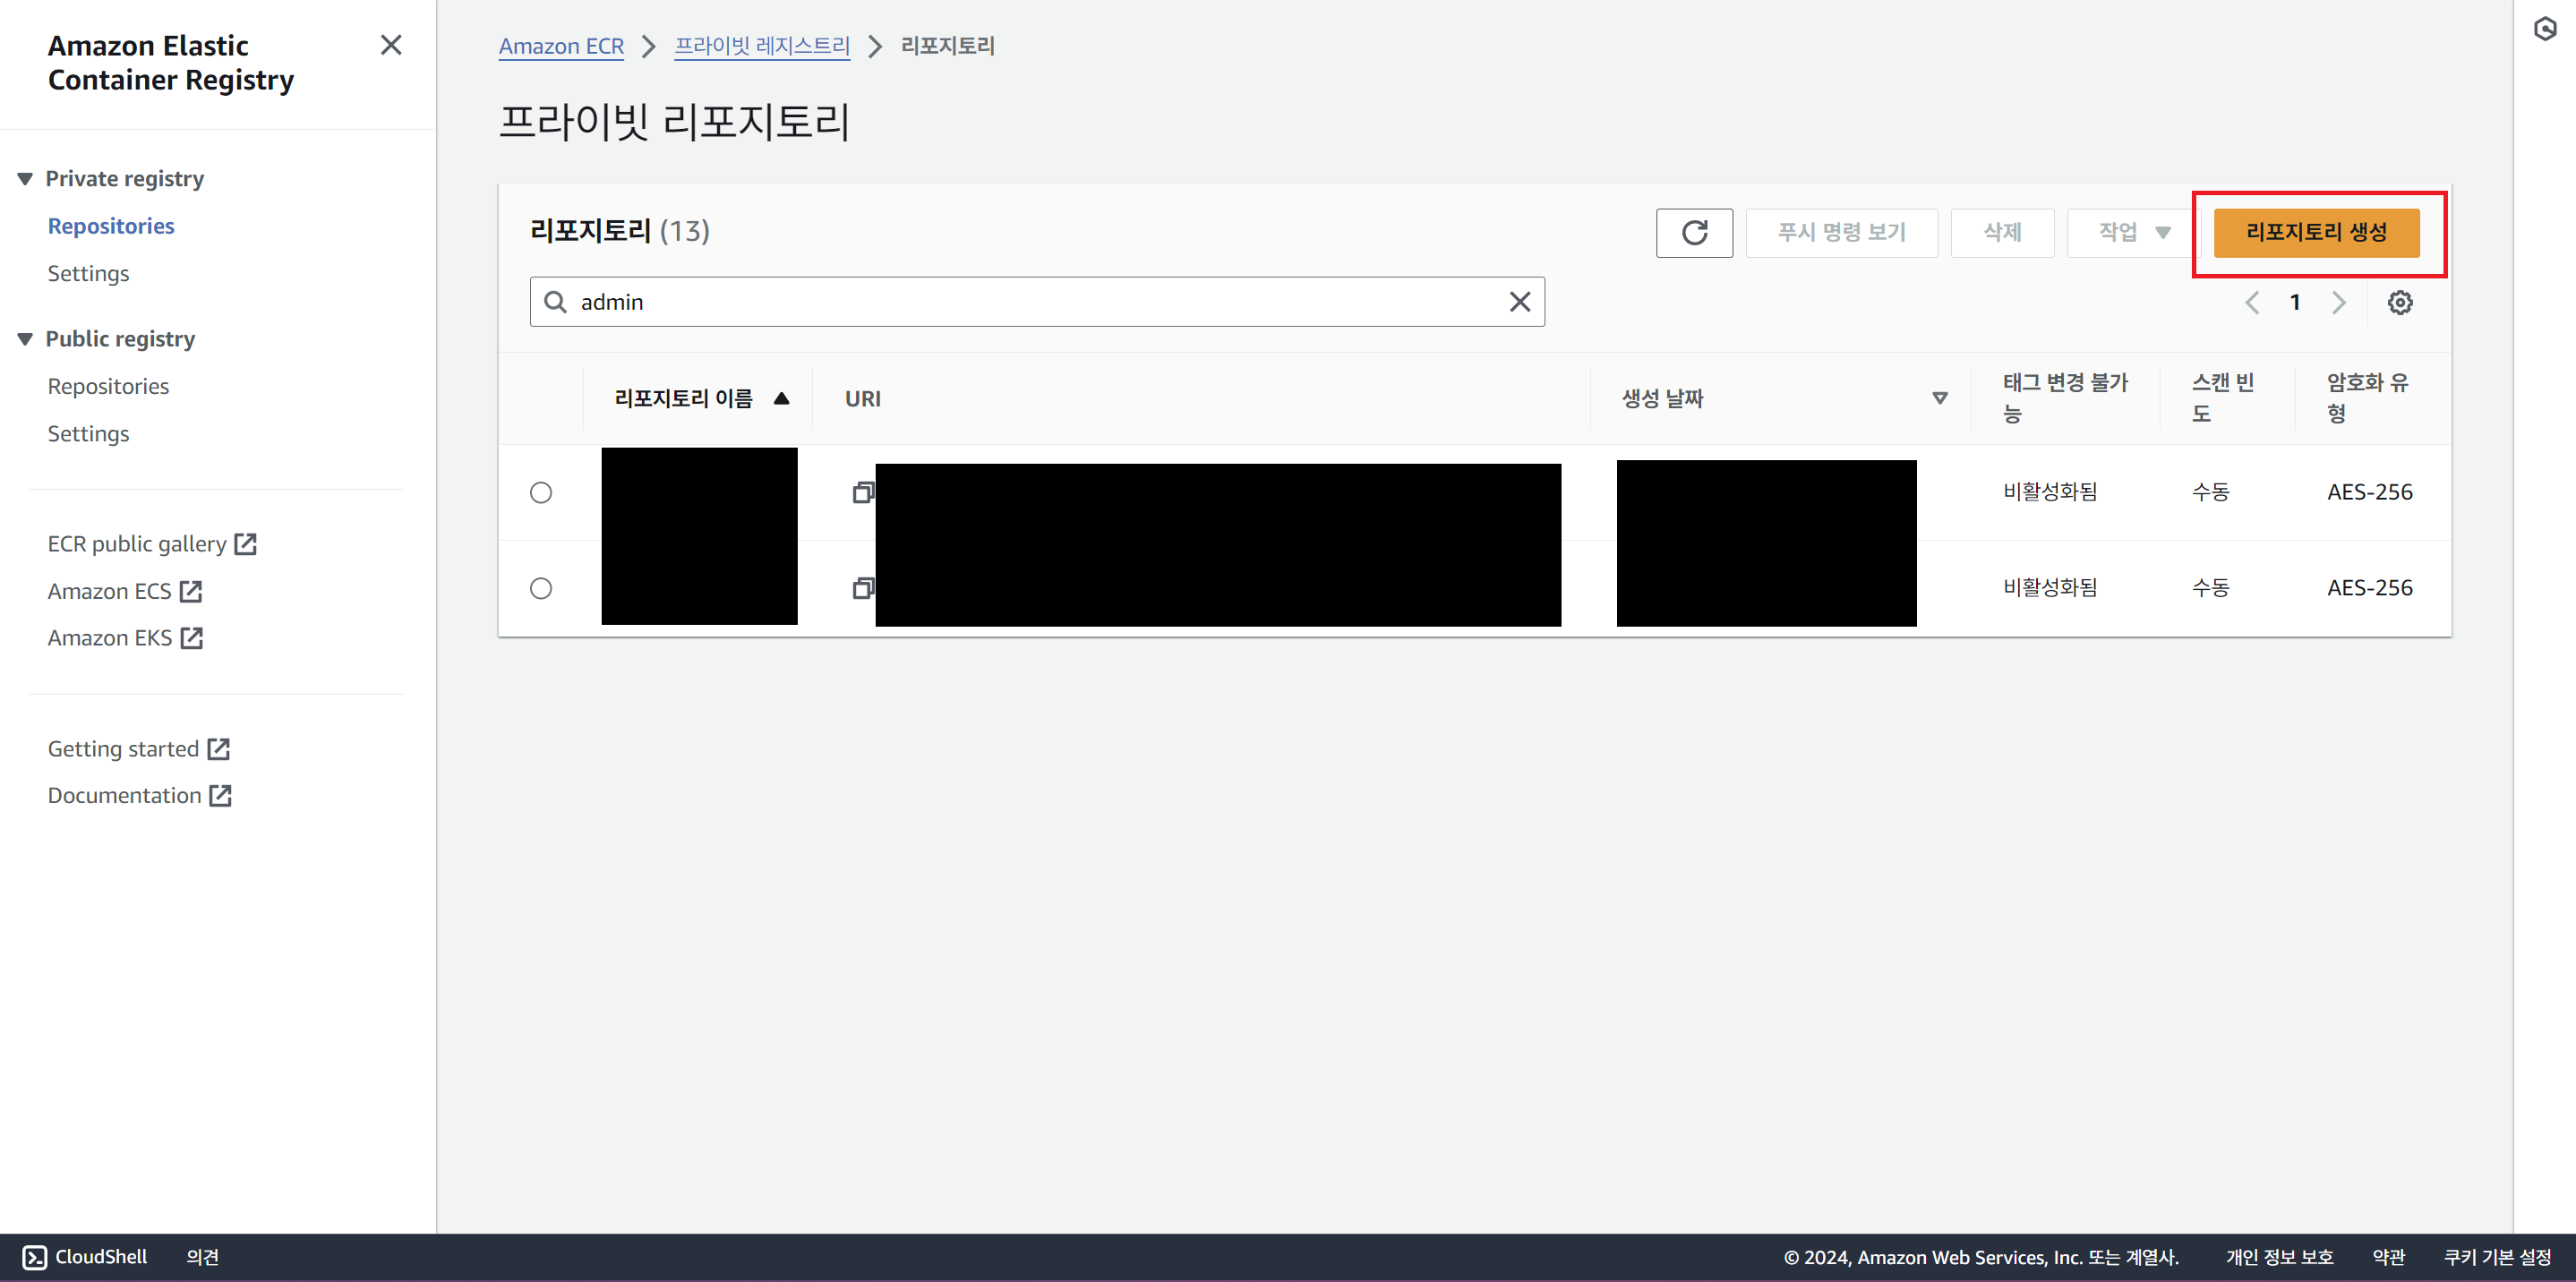Click the notifications hexagon icon top right
This screenshot has height=1282, width=2576.
coord(2545,30)
